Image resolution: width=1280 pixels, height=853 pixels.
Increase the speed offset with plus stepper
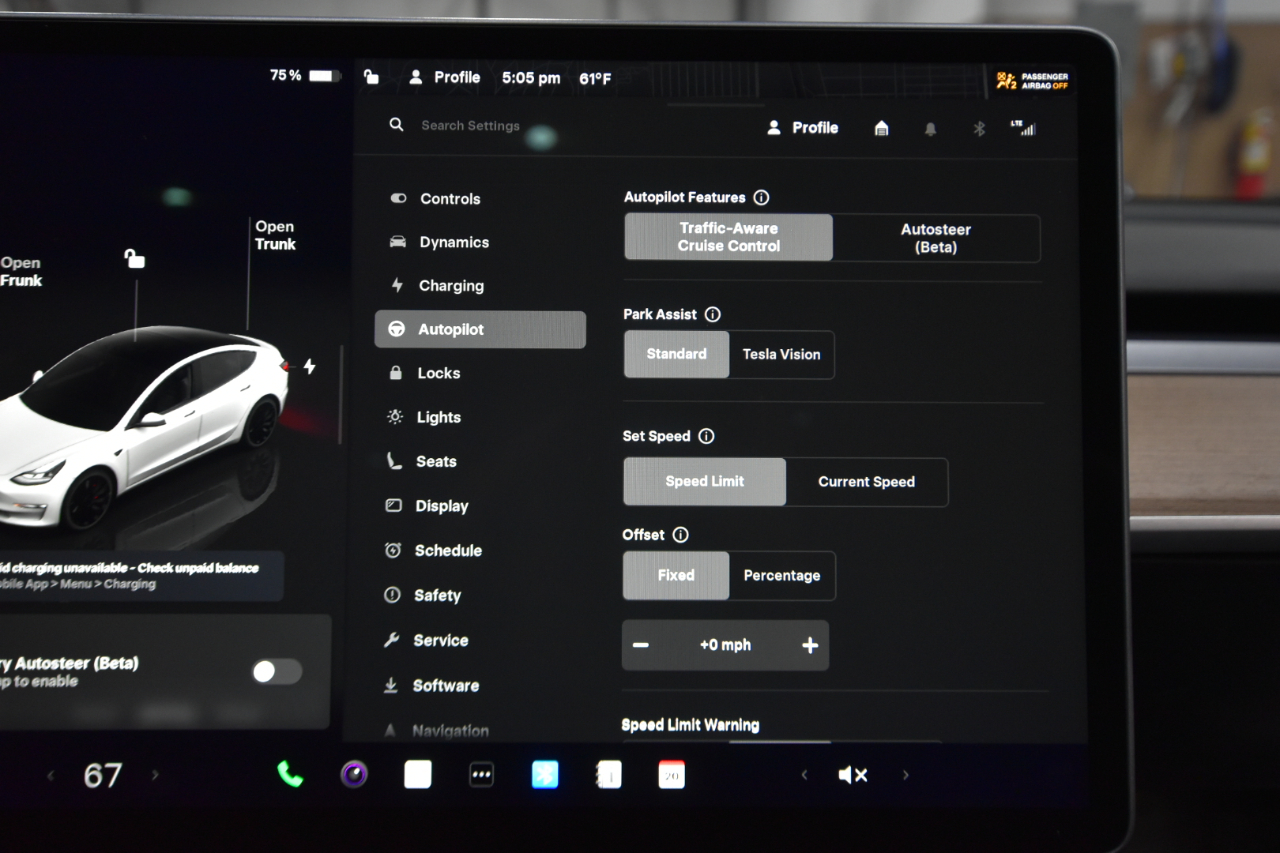pyautogui.click(x=809, y=645)
